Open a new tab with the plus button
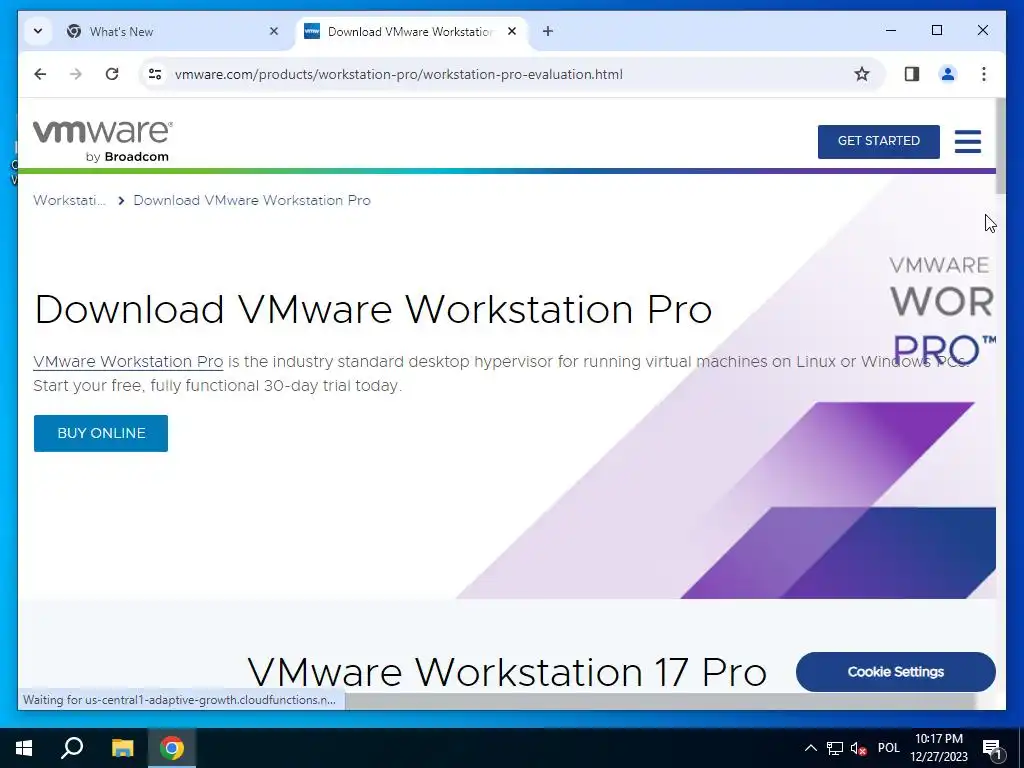Viewport: 1024px width, 768px height. (548, 31)
